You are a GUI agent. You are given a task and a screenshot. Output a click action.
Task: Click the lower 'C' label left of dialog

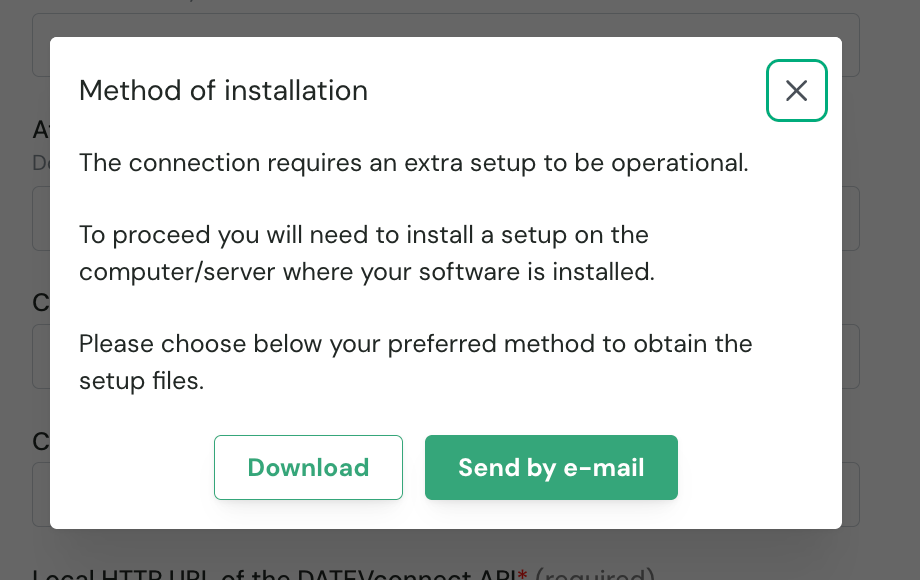tap(40, 441)
